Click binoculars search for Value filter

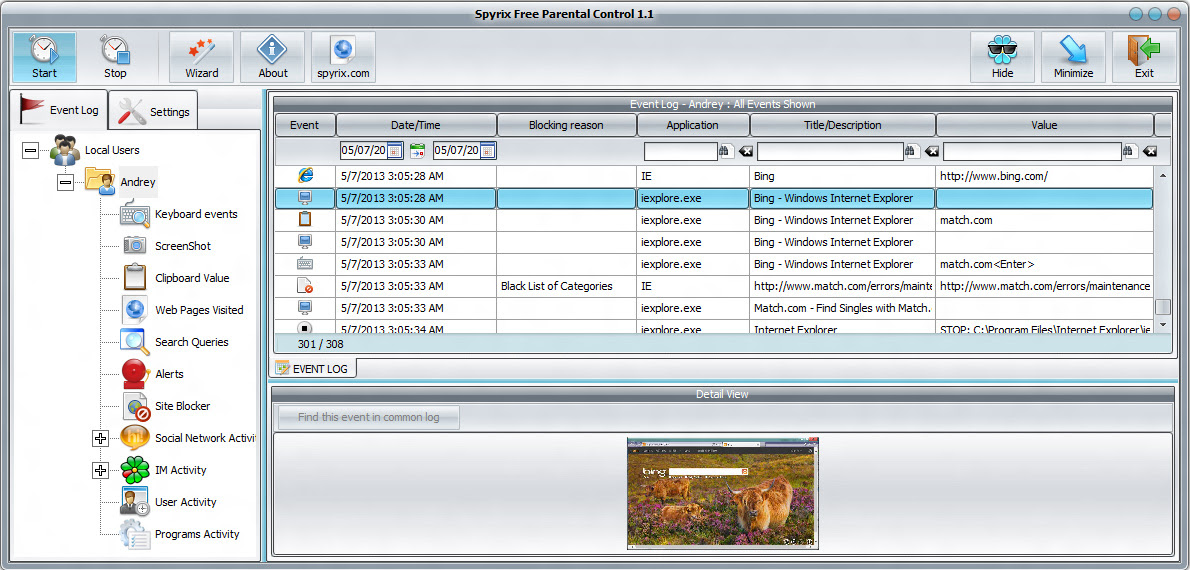coord(1129,151)
